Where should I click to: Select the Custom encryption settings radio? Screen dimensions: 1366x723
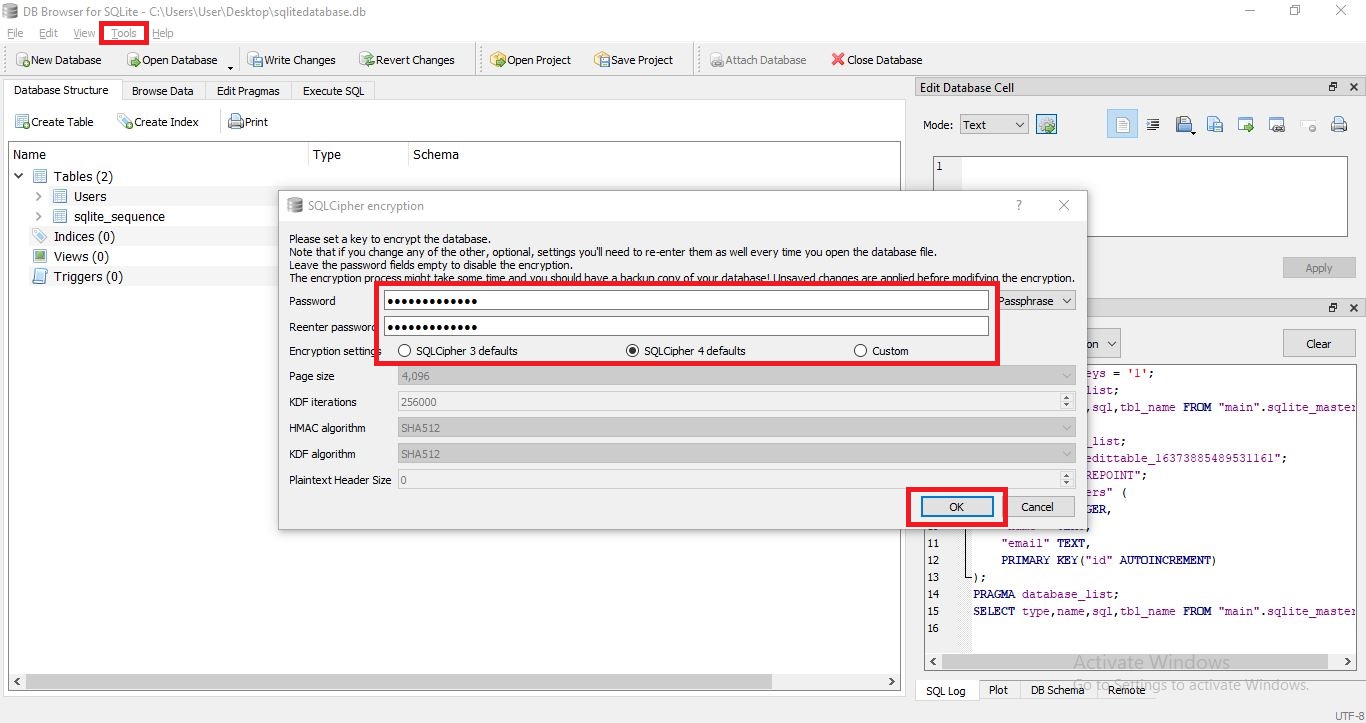[x=860, y=351]
